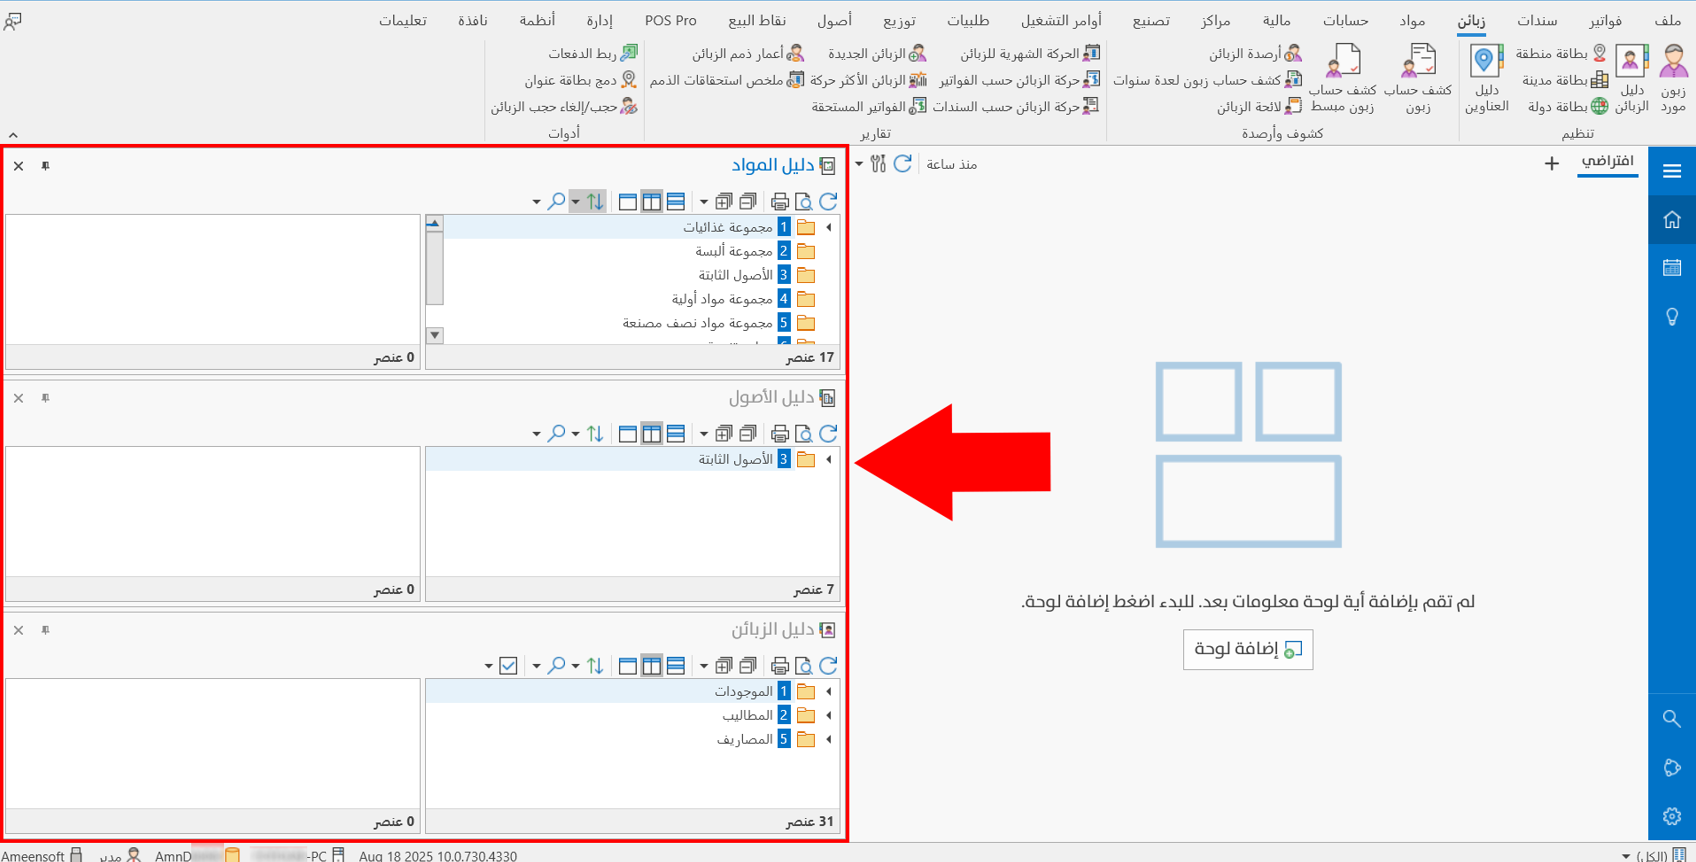This screenshot has height=862, width=1696.
Task: Open sort dropdown arrow in دليل المواد
Action: pyautogui.click(x=575, y=203)
